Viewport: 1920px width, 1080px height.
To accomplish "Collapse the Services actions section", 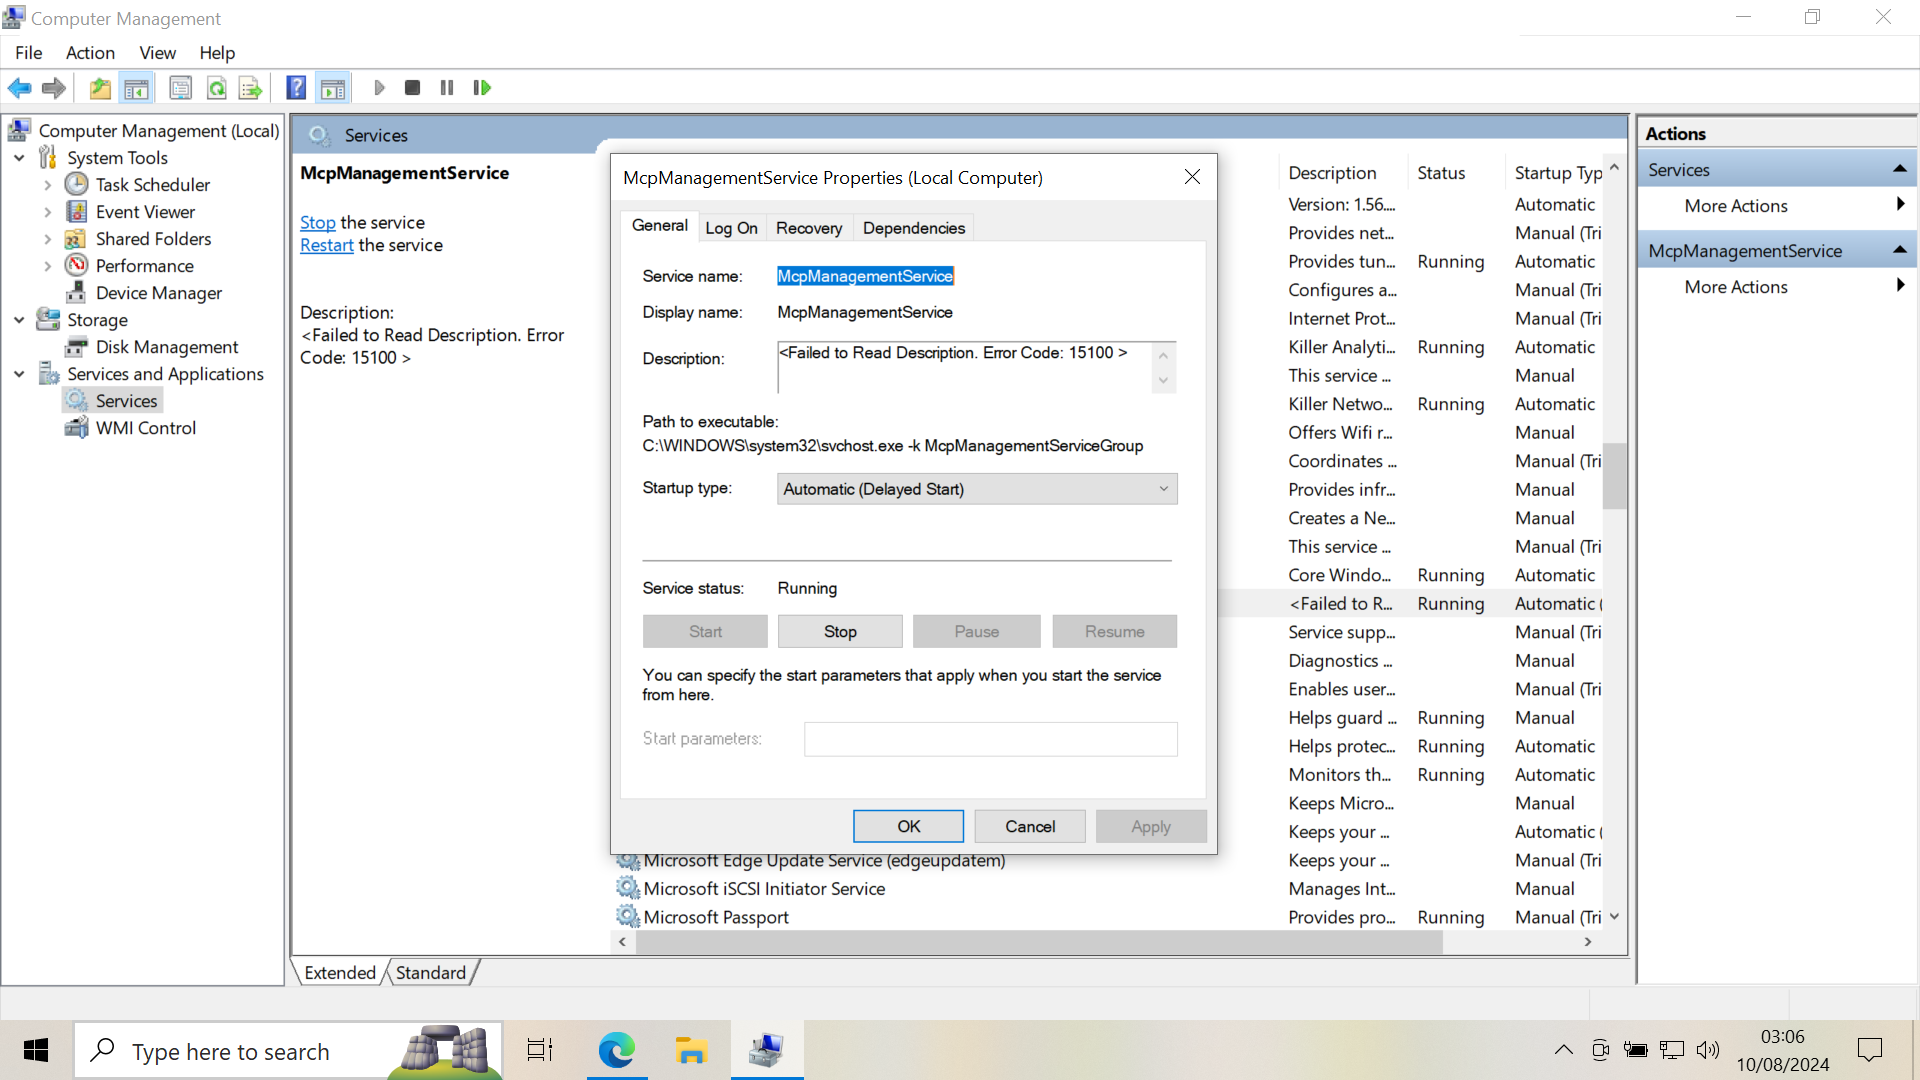I will pos(1899,170).
